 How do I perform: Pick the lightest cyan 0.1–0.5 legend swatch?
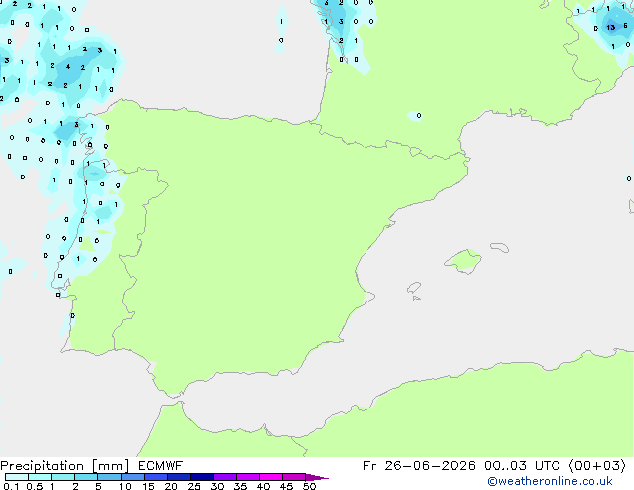[x=17, y=477]
